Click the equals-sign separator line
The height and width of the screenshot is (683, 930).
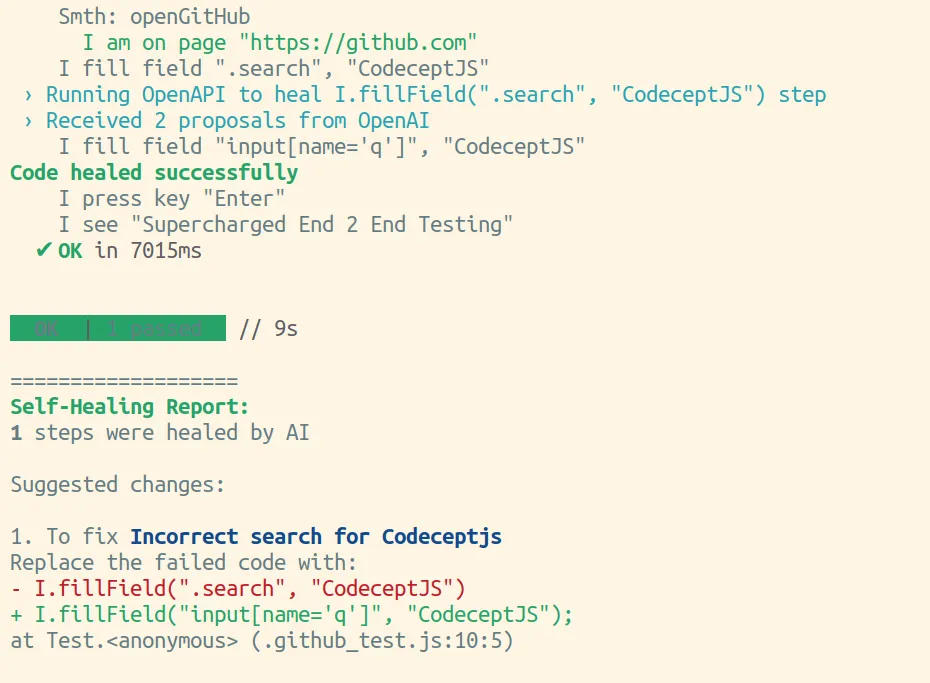[124, 381]
